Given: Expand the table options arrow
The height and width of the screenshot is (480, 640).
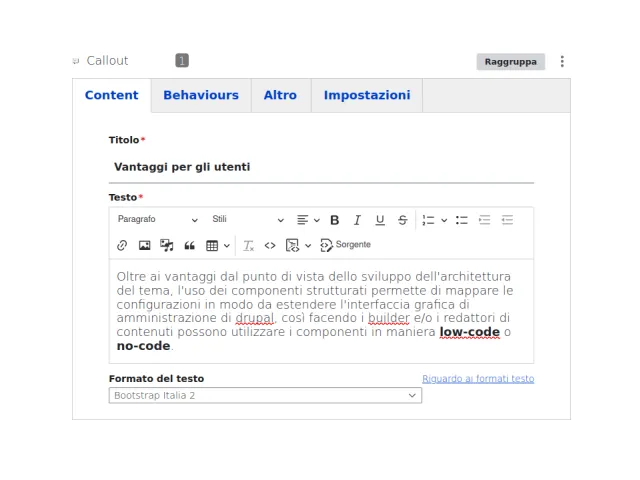Looking at the screenshot, I should click(227, 246).
